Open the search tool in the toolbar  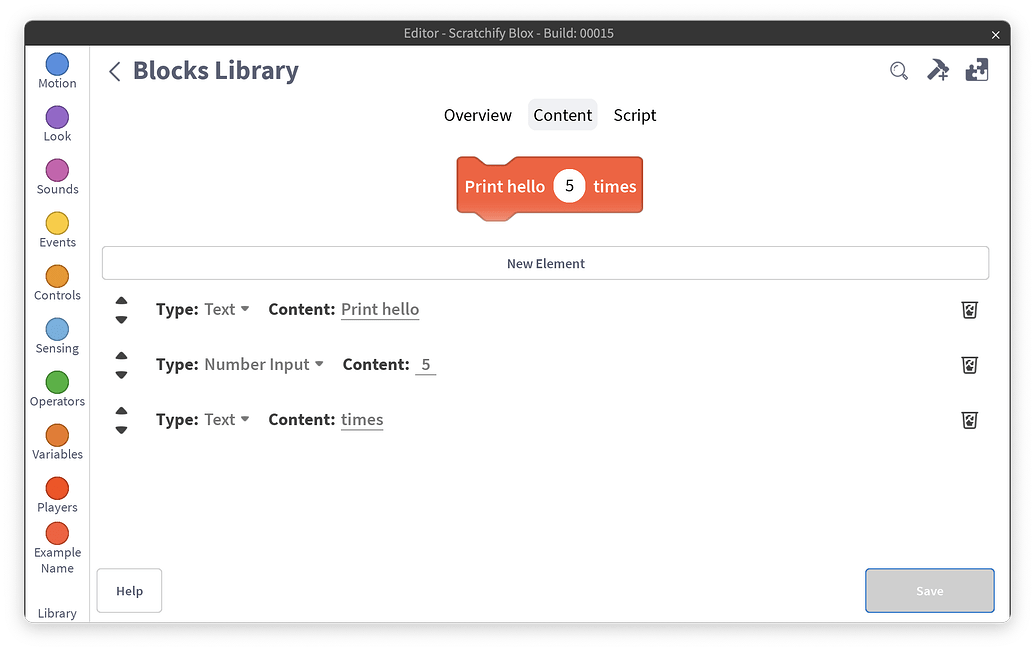[898, 70]
